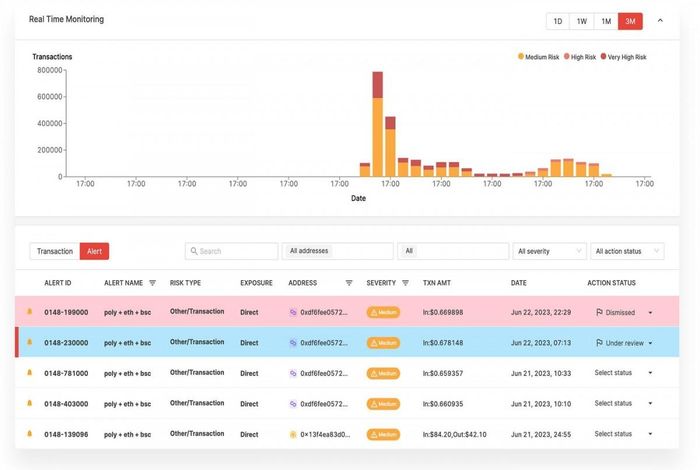The image size is (700, 470).
Task: Open Select status for alert 0148-403000
Action: click(x=623, y=403)
